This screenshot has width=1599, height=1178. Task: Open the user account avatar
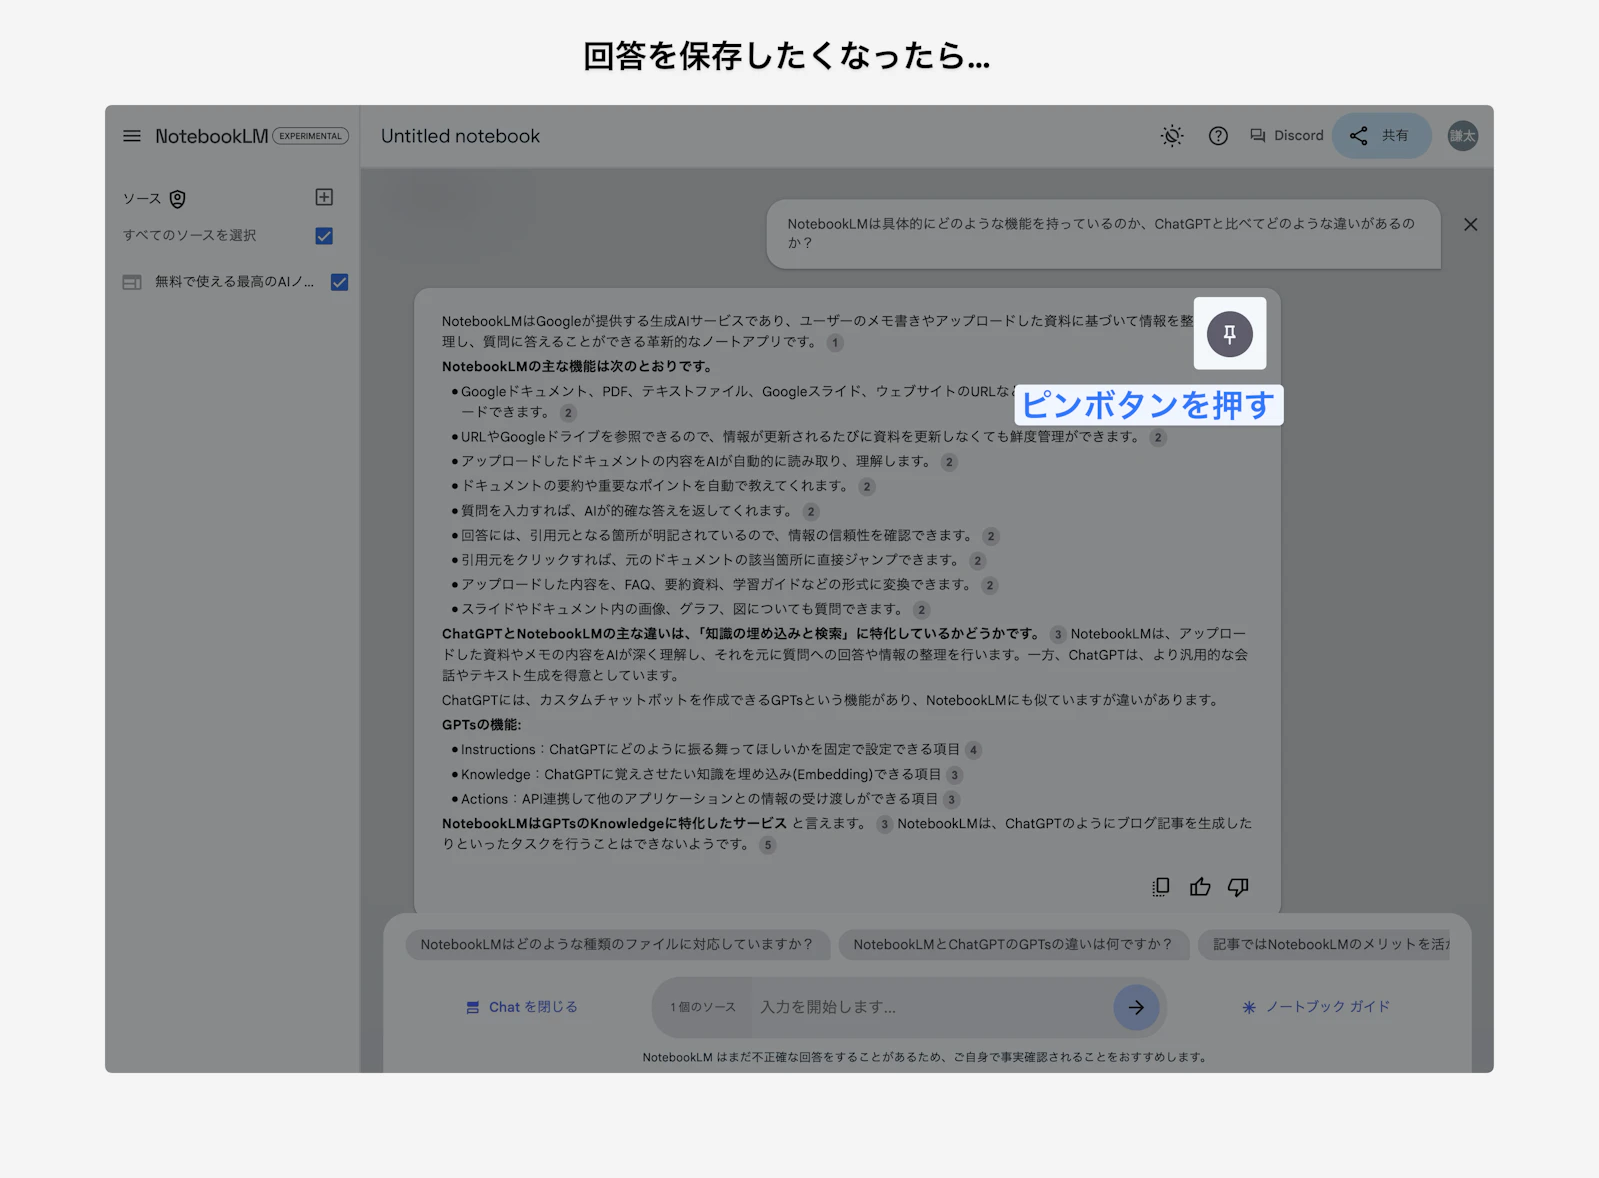coord(1463,136)
